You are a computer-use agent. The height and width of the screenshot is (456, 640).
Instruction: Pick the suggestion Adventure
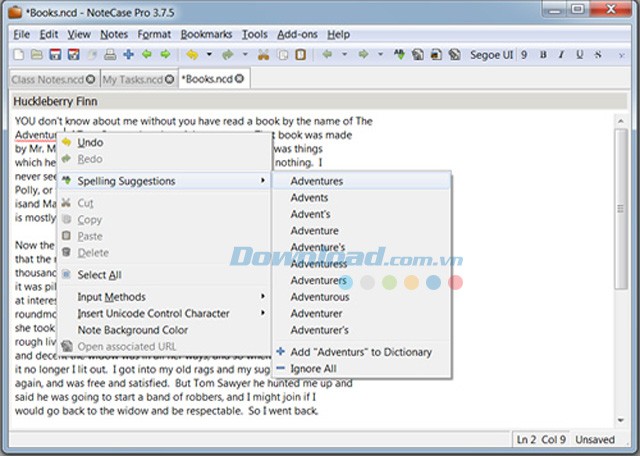362,231
